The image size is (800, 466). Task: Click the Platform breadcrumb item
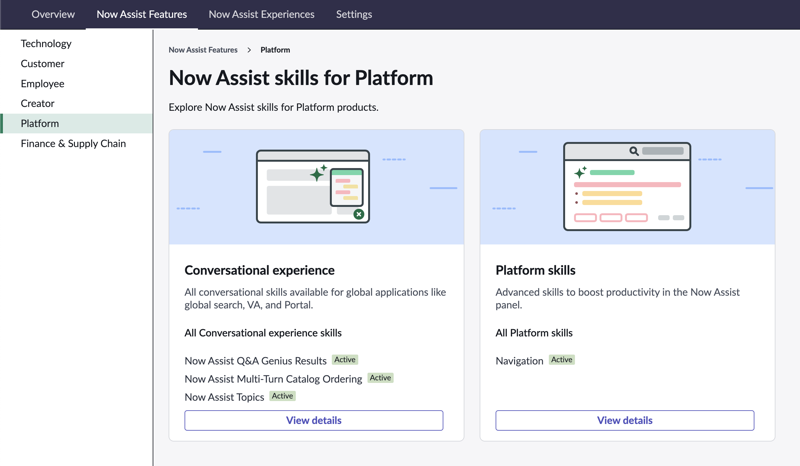pos(275,50)
